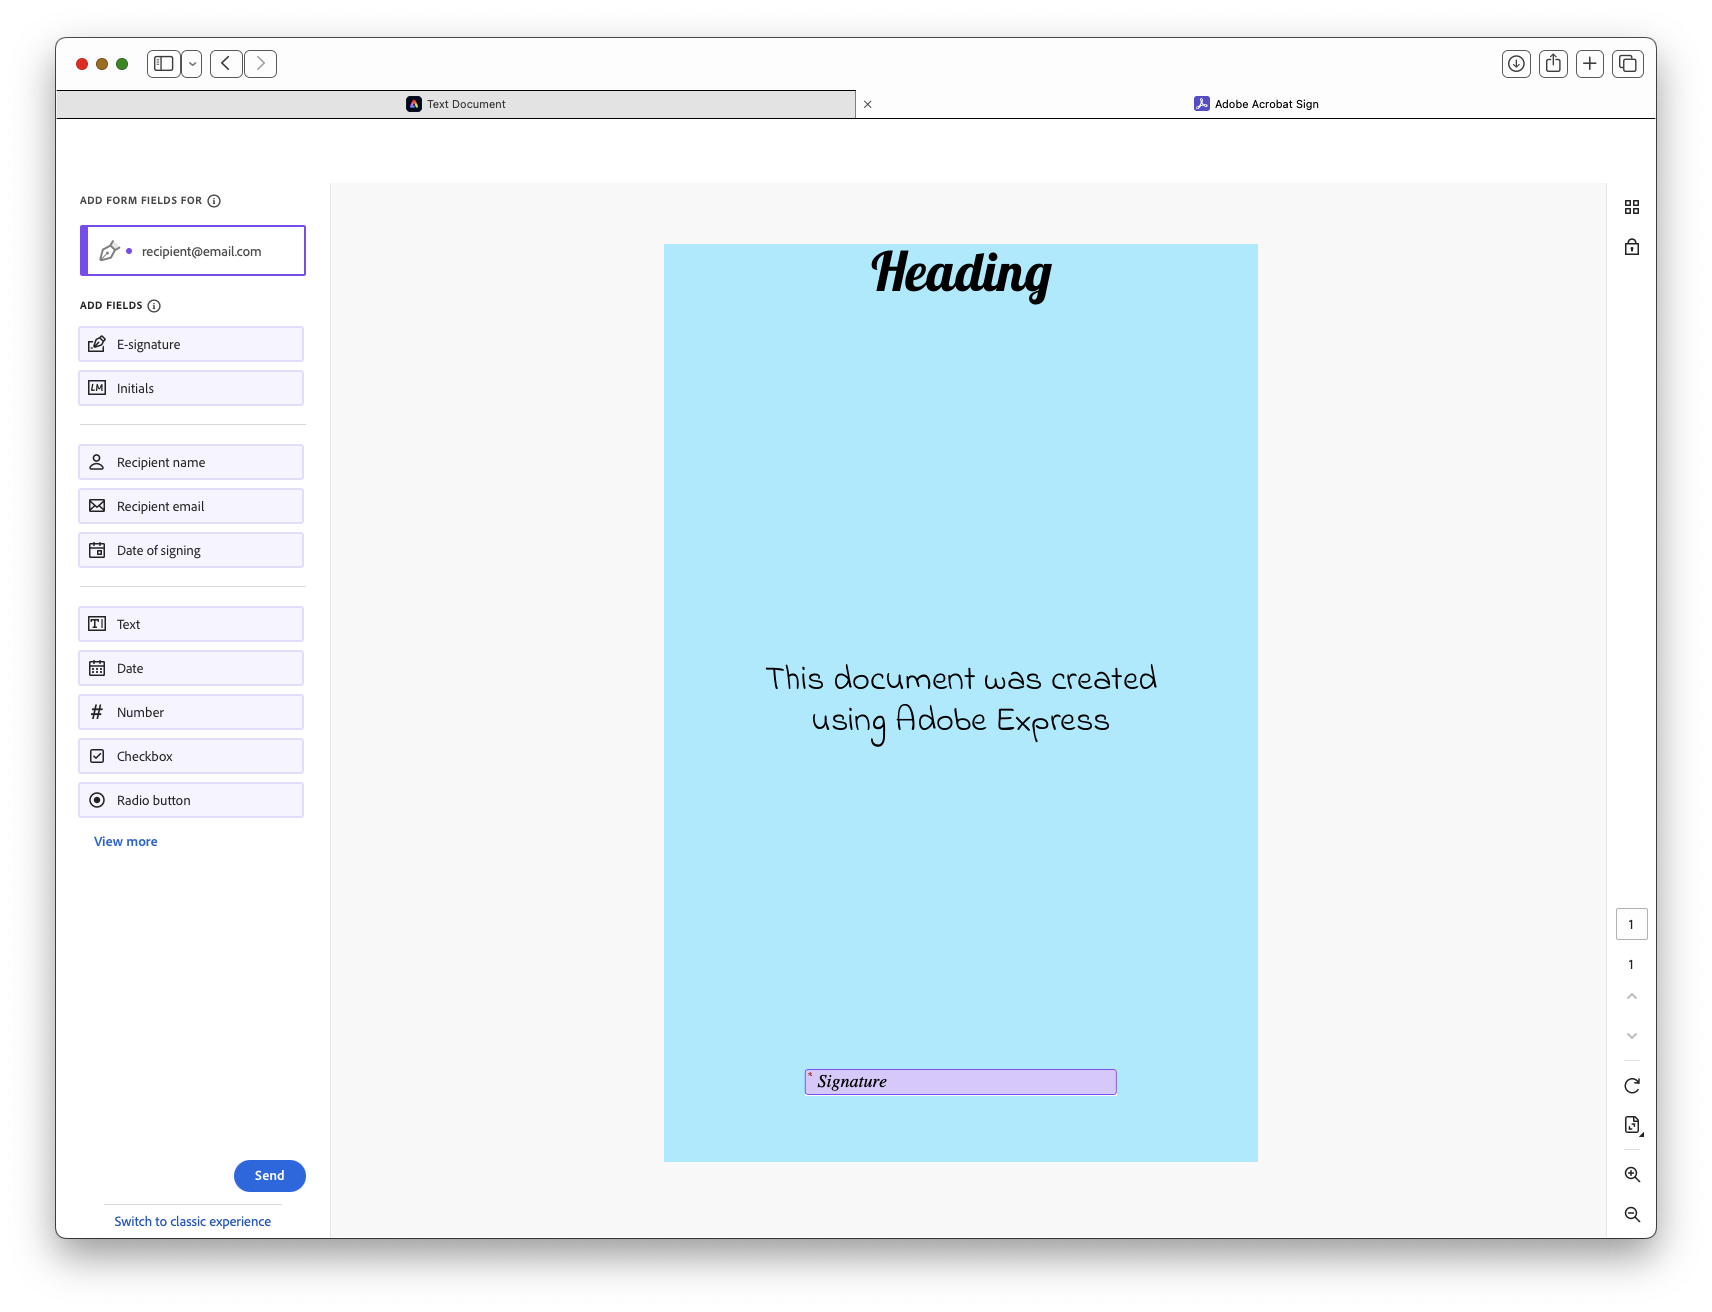Click the View more link
This screenshot has height=1312, width=1712.
[126, 841]
